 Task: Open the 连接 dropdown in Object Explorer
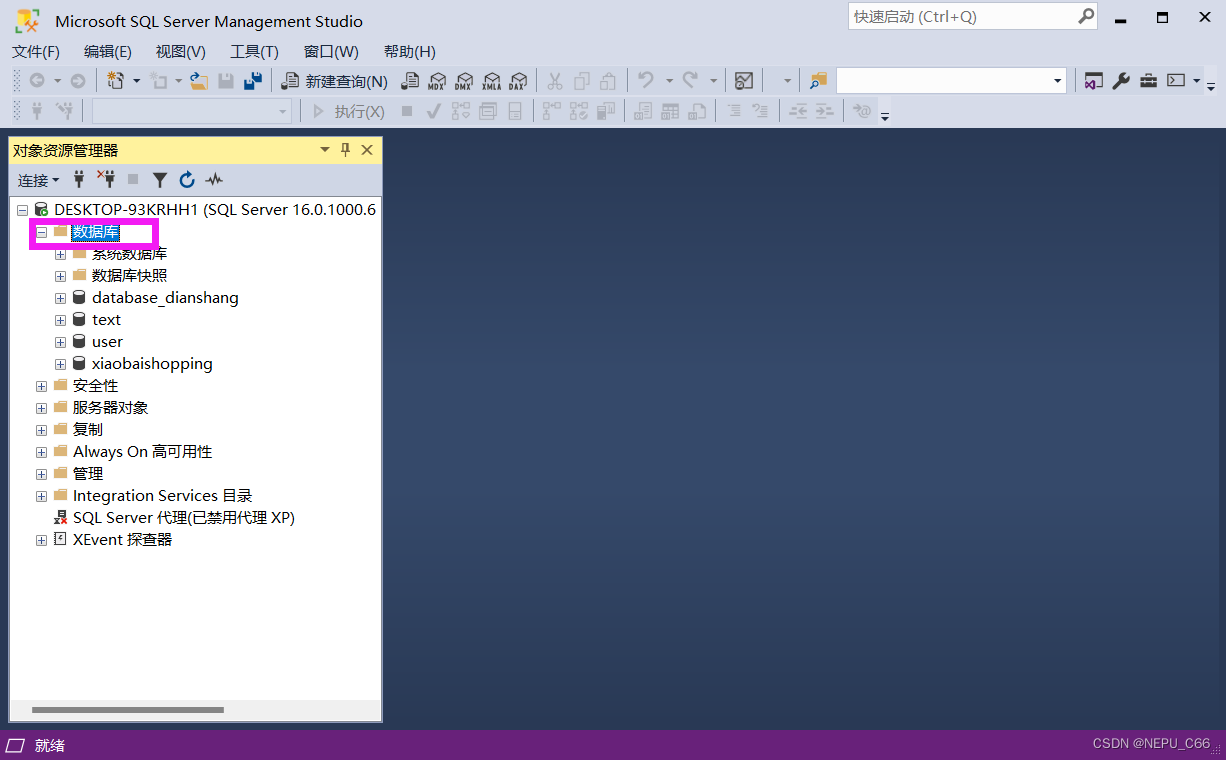tap(38, 180)
